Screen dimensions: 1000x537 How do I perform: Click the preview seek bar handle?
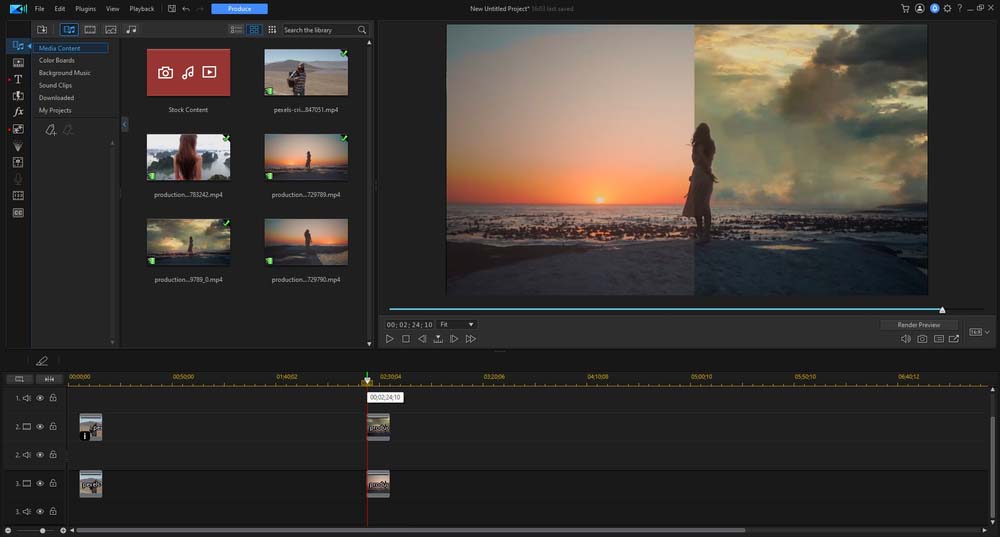coord(942,310)
